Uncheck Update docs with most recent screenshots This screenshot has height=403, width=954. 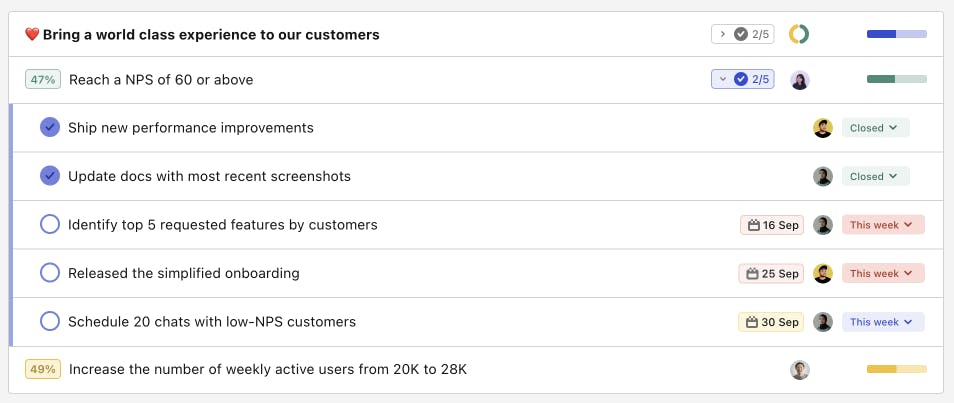pos(50,176)
